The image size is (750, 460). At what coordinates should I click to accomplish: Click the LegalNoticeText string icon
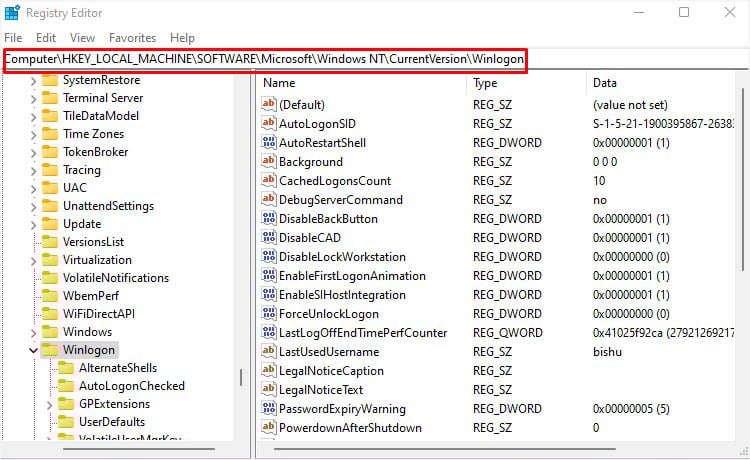269,389
